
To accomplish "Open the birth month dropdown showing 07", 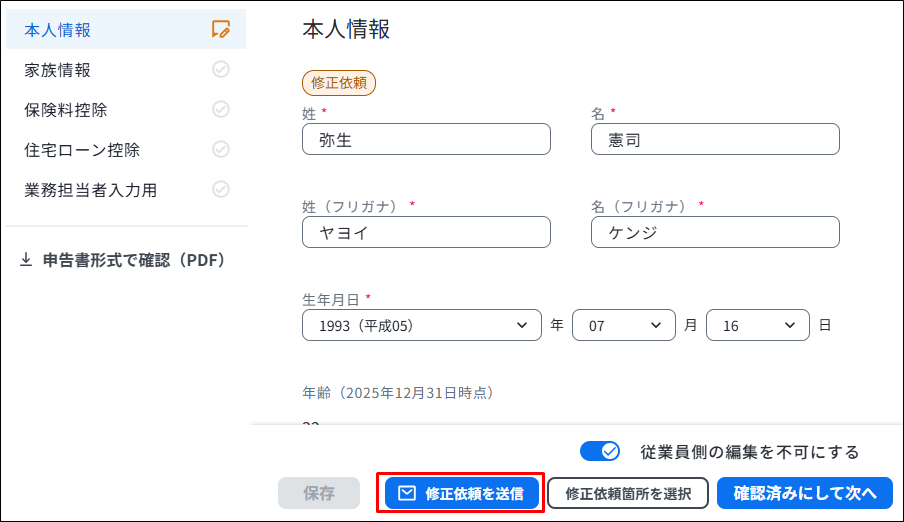I will click(x=623, y=326).
